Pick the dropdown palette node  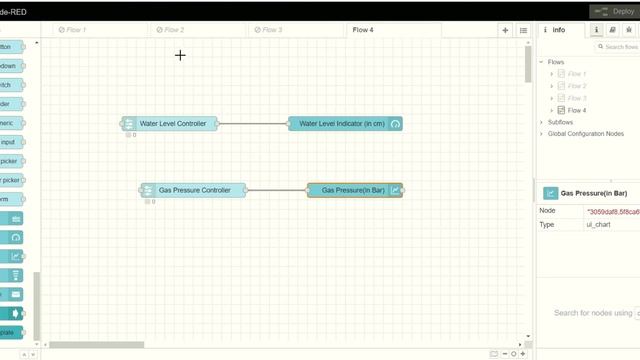11,66
